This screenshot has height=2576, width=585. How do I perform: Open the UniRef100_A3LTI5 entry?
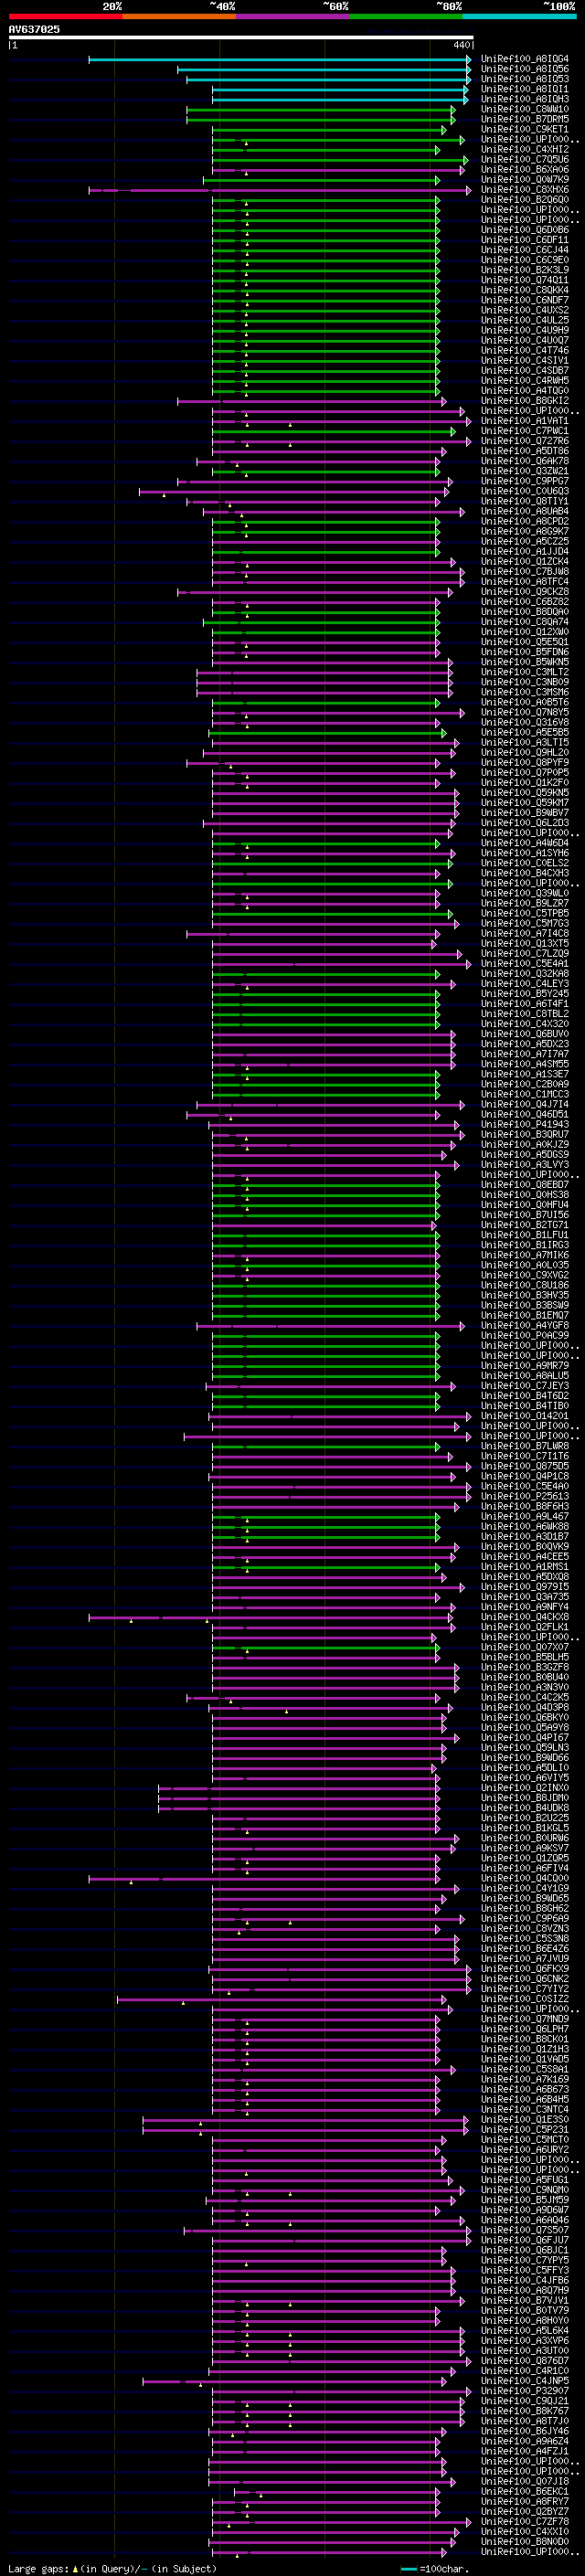[x=525, y=743]
